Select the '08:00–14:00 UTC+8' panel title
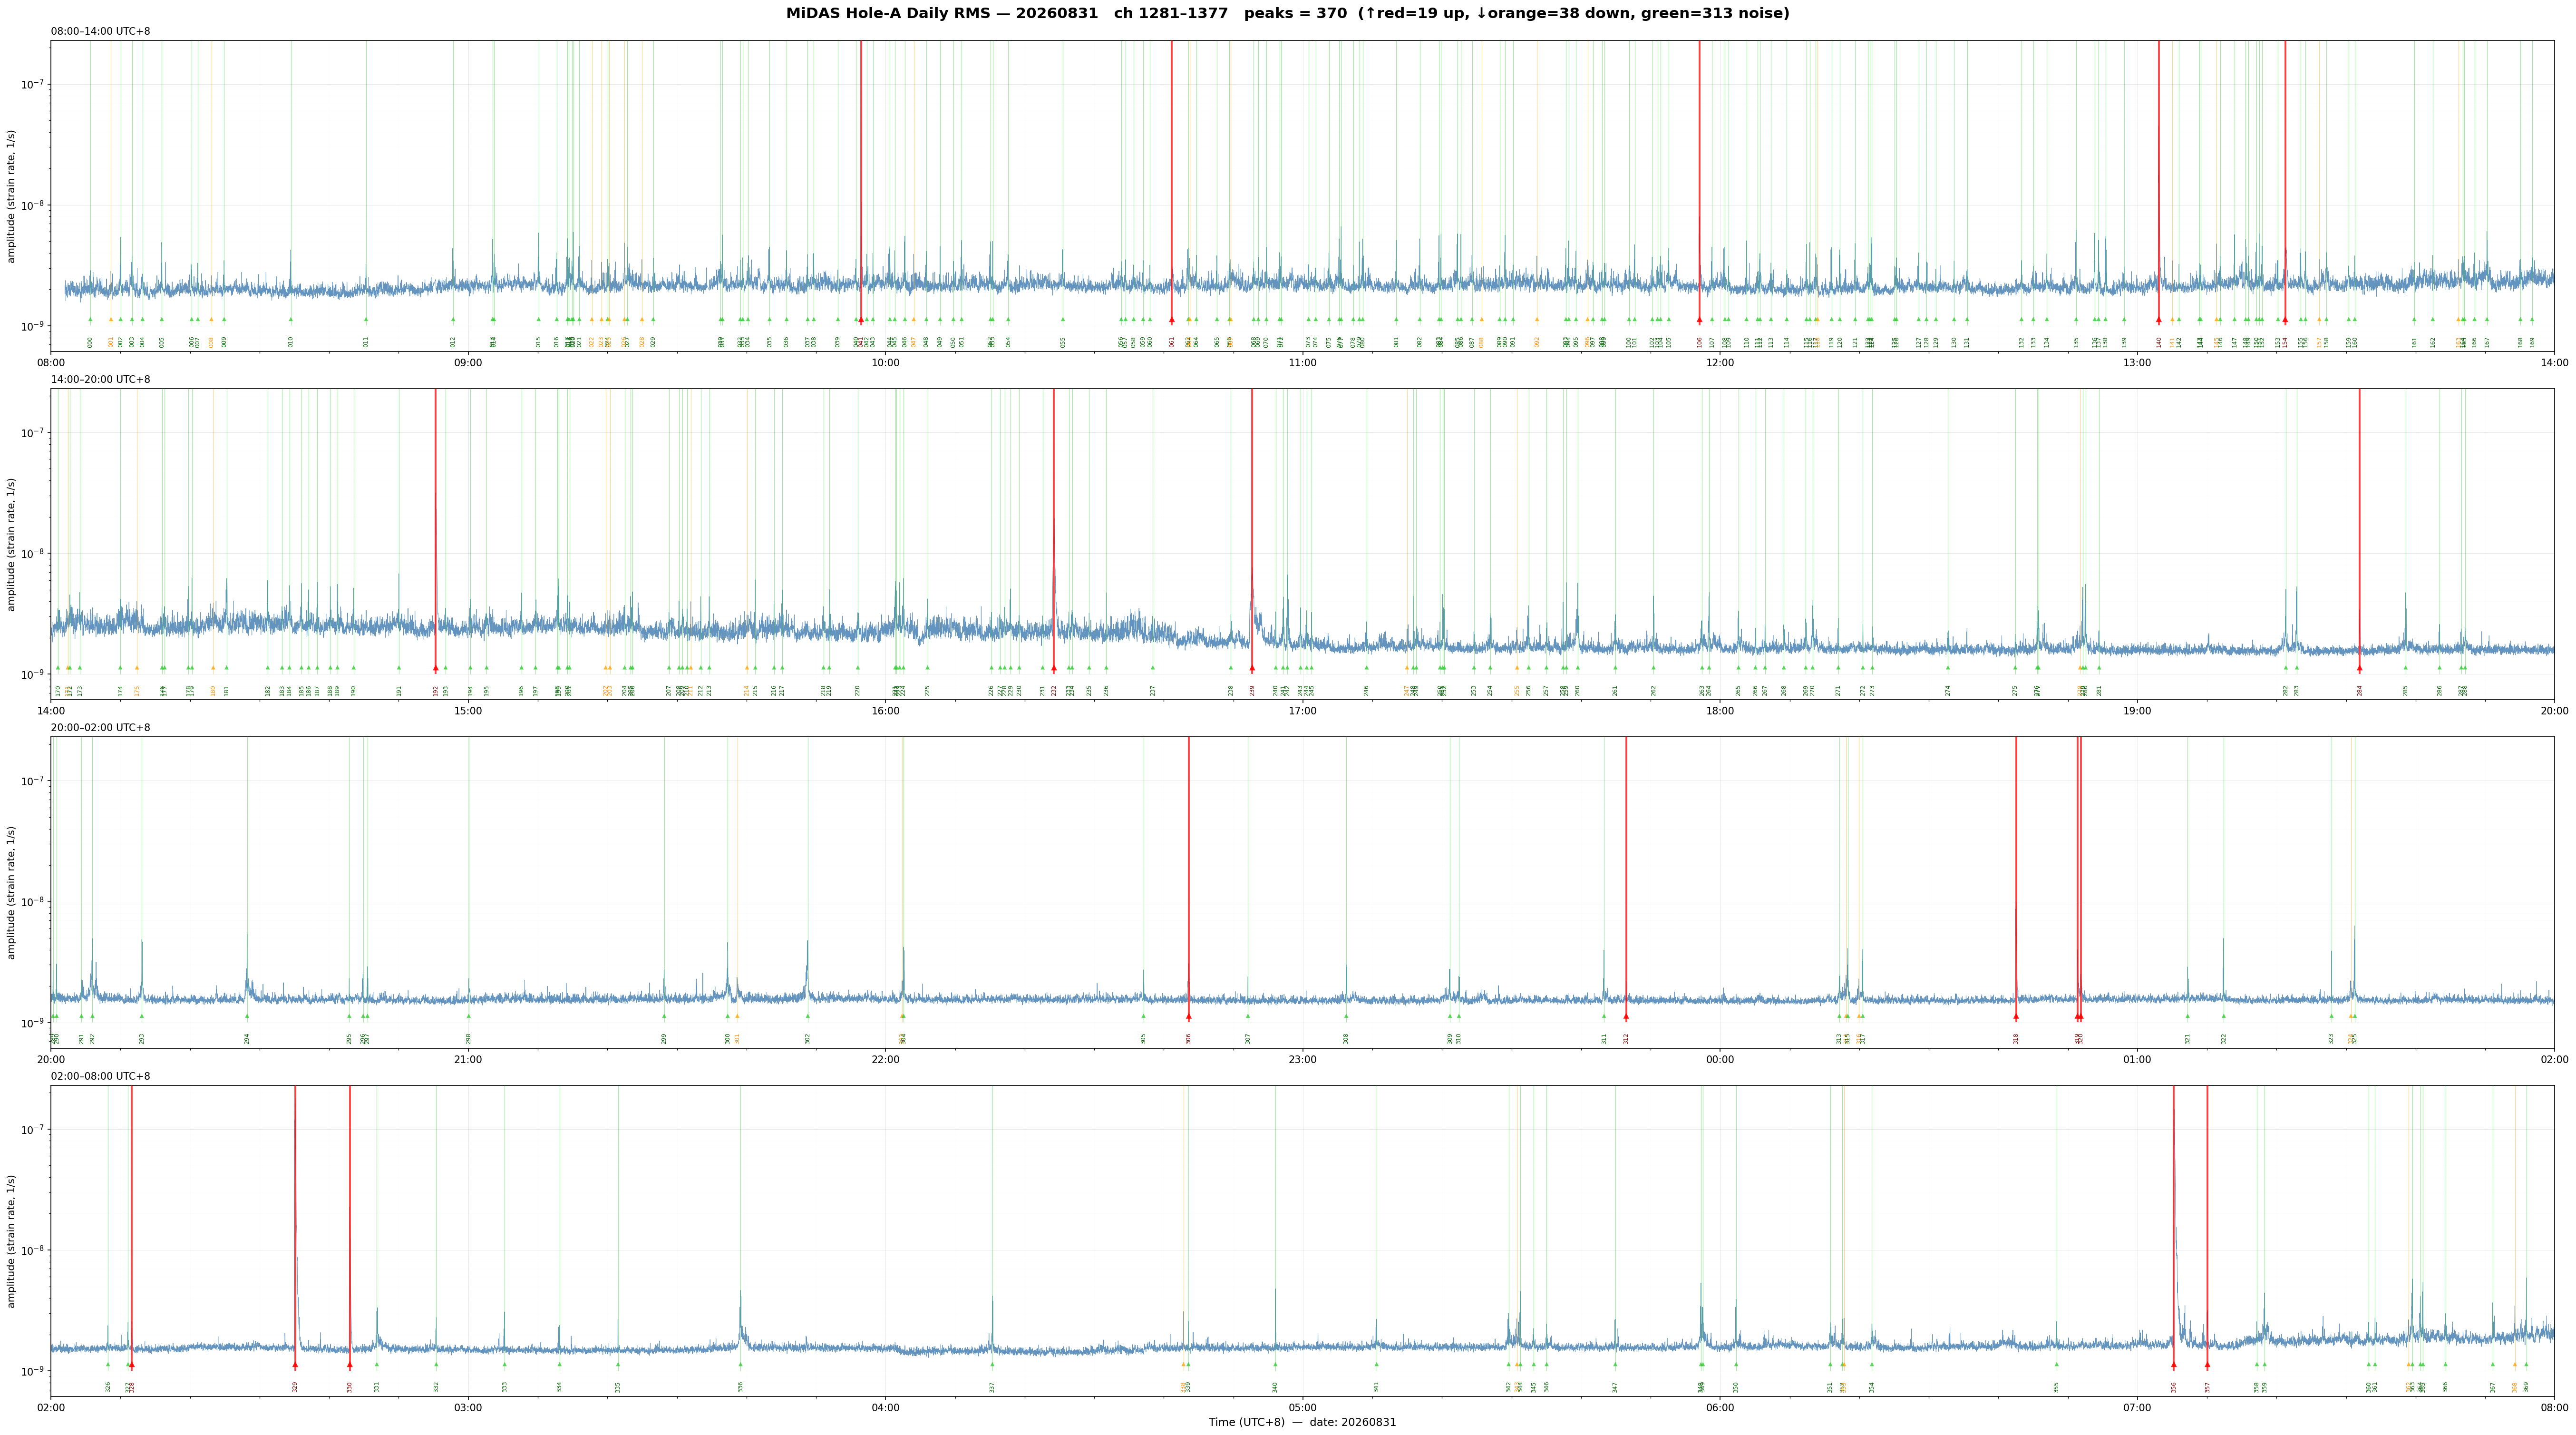Viewport: 2576px width, 1435px height. pyautogui.click(x=101, y=32)
